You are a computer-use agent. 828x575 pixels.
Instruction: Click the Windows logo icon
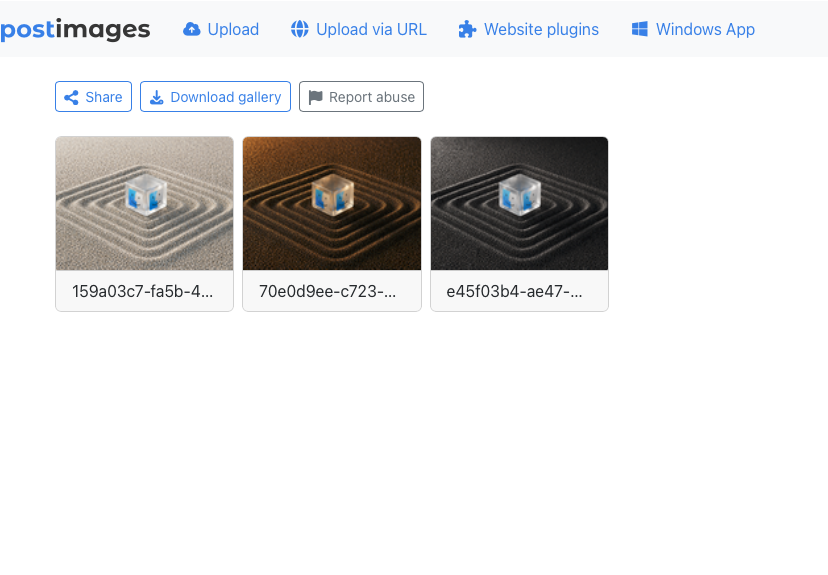639,29
